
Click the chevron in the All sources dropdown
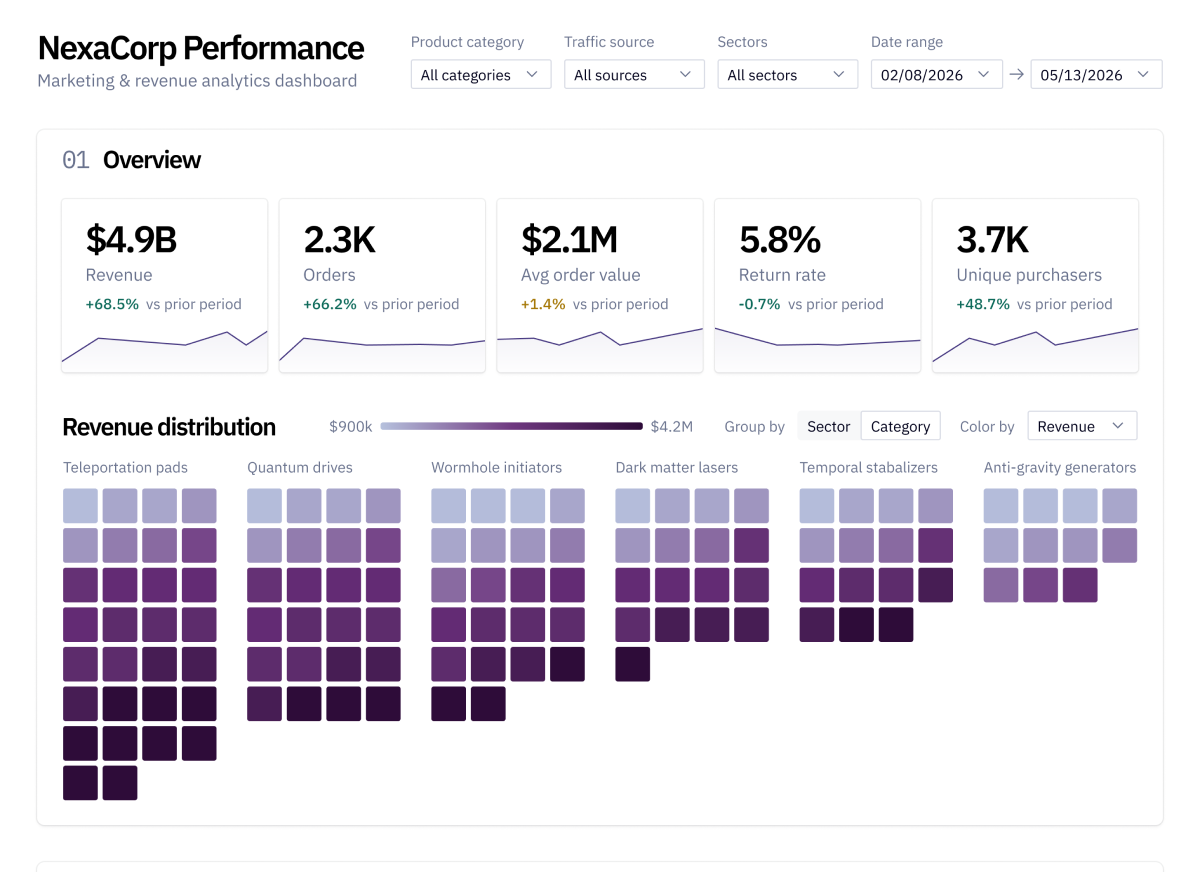pyautogui.click(x=685, y=74)
